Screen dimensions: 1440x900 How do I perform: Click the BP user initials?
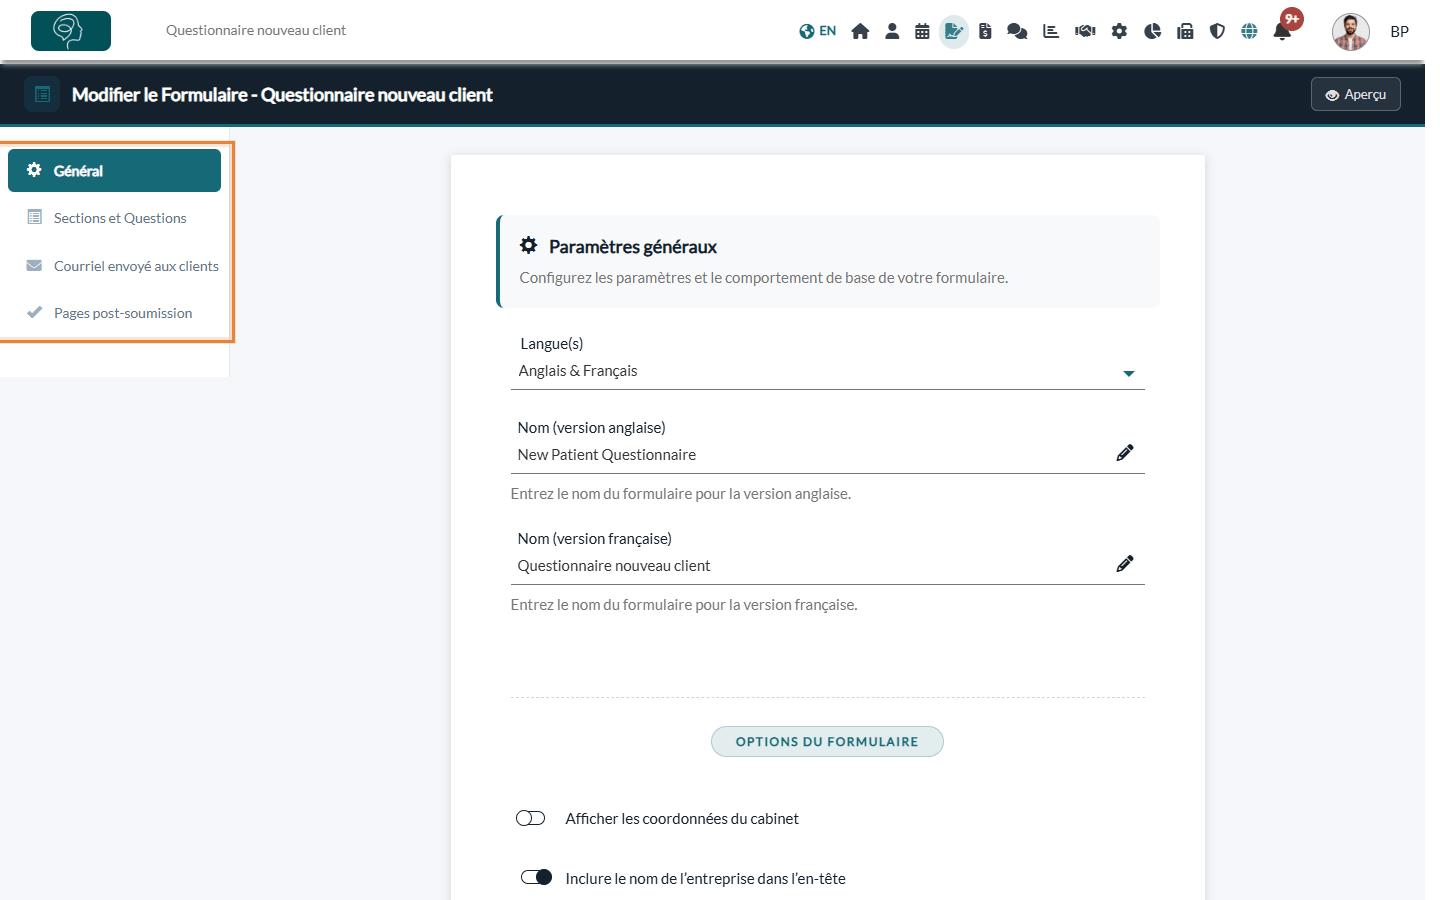pyautogui.click(x=1399, y=32)
